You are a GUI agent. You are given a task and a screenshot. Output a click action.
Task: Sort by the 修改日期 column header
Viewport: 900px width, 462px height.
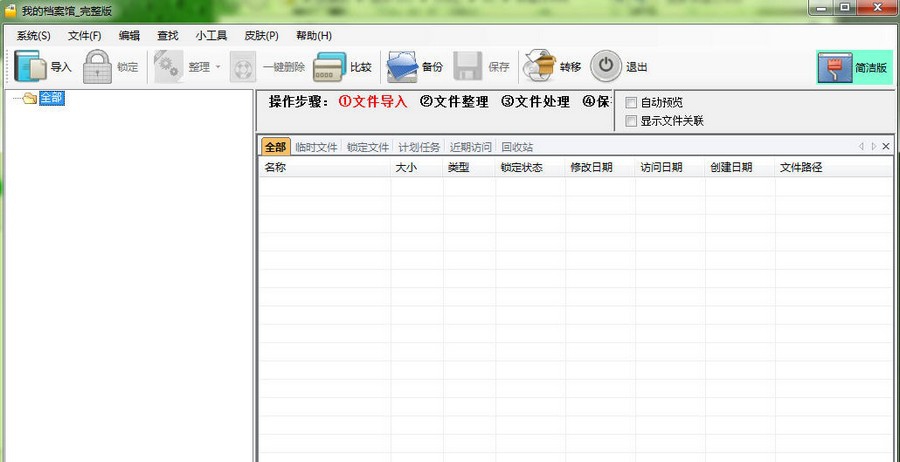point(591,167)
